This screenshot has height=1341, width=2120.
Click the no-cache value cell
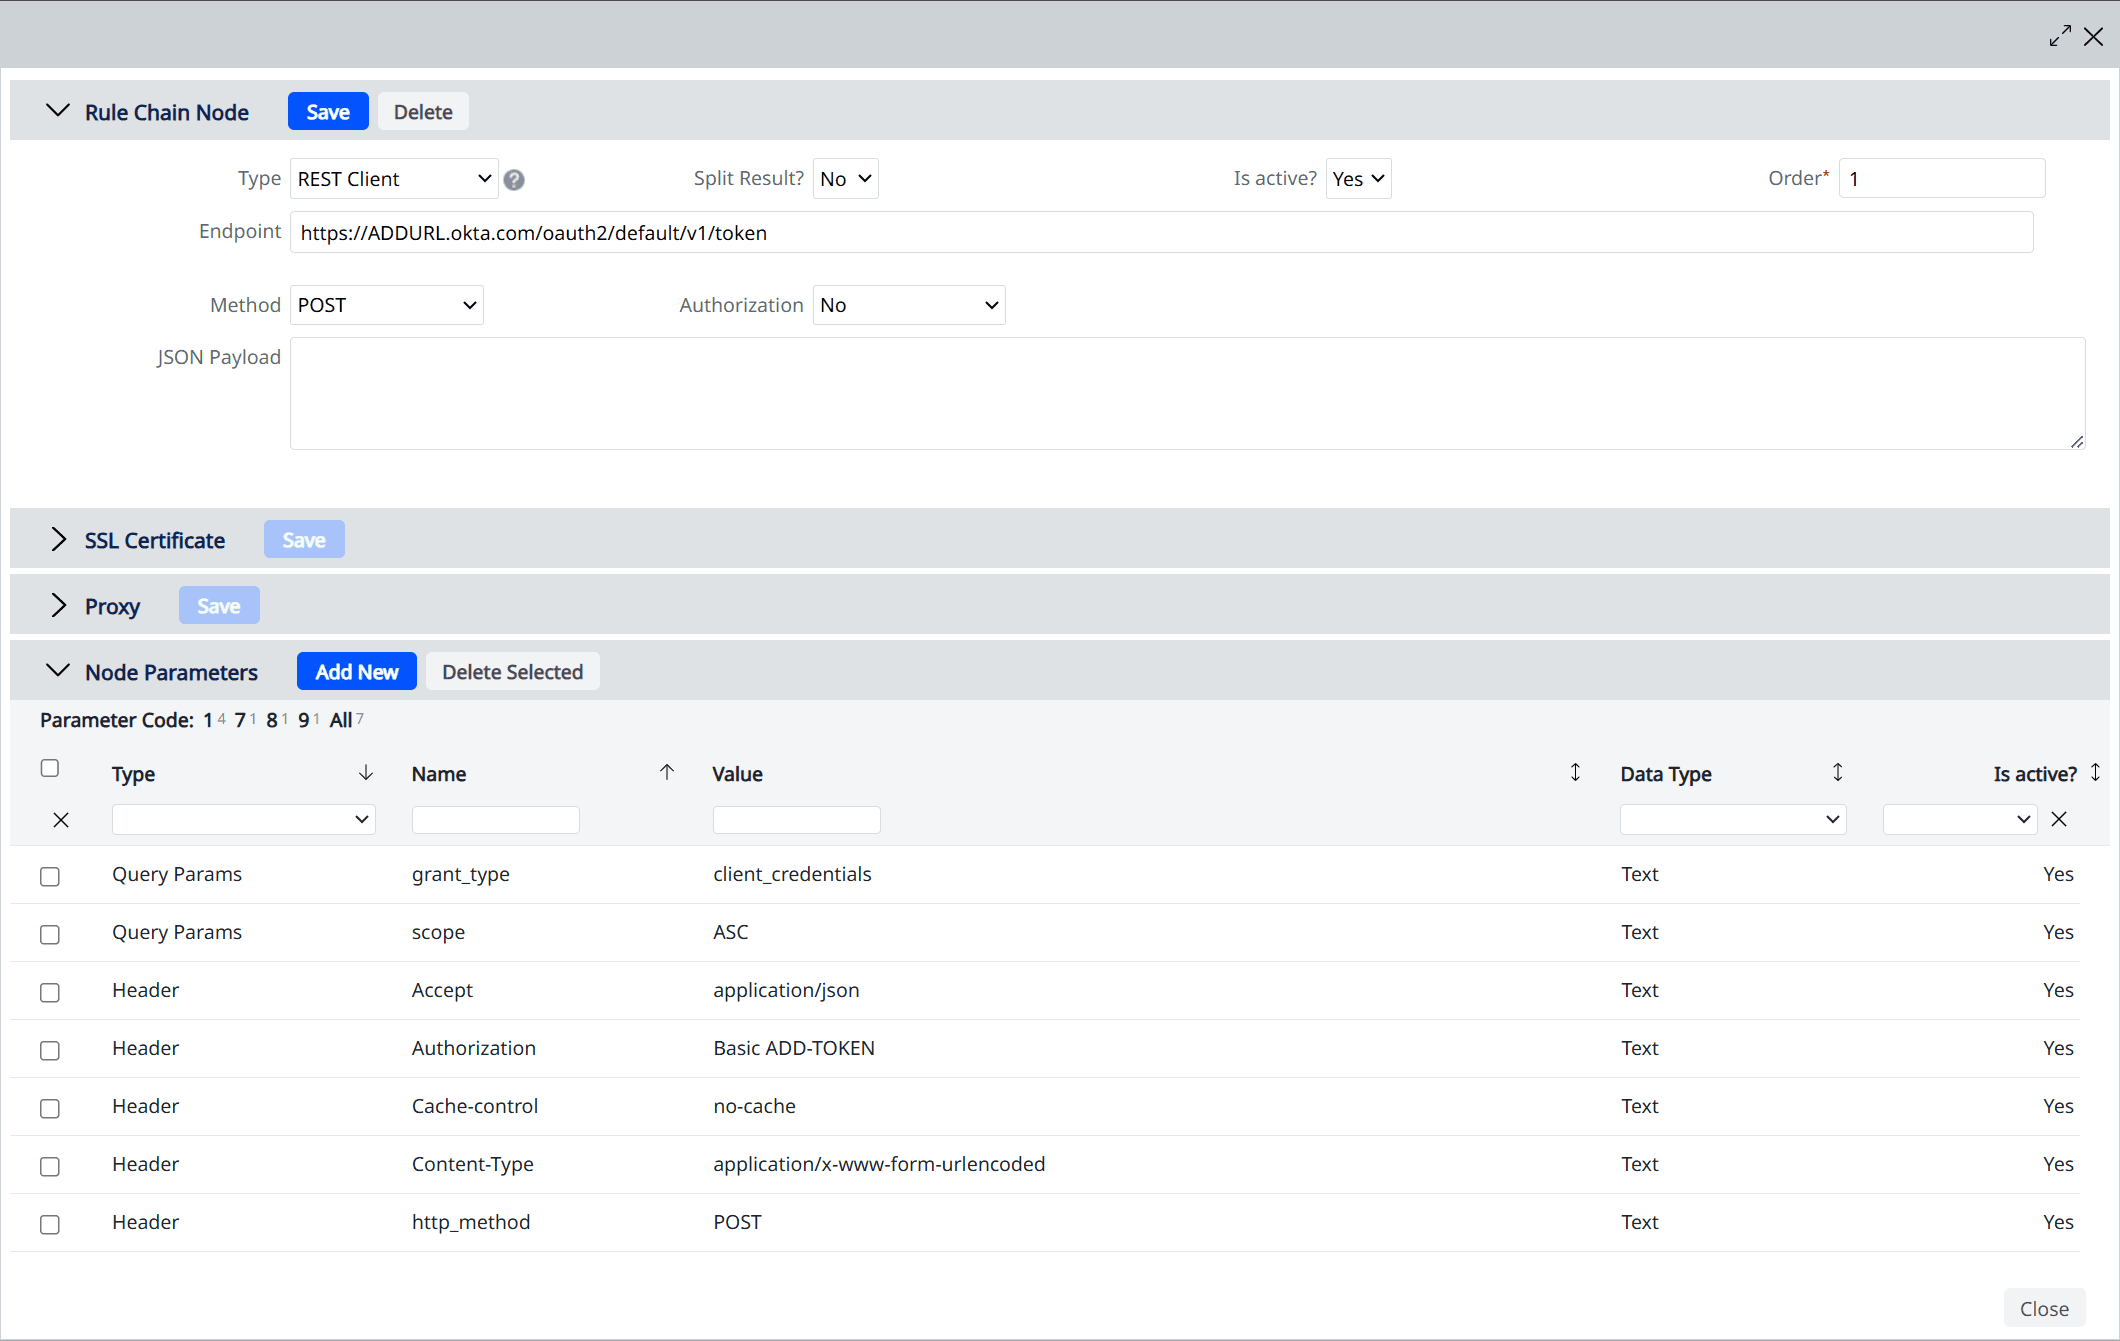pyautogui.click(x=754, y=1106)
